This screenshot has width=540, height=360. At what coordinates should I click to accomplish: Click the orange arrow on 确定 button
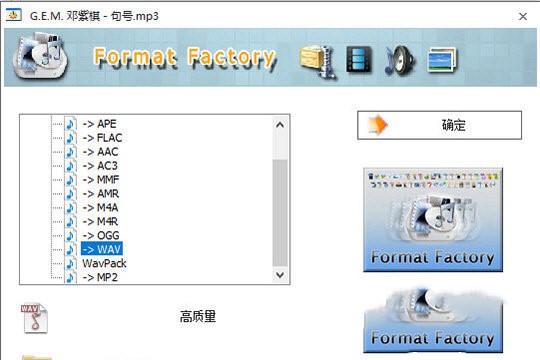click(x=378, y=125)
